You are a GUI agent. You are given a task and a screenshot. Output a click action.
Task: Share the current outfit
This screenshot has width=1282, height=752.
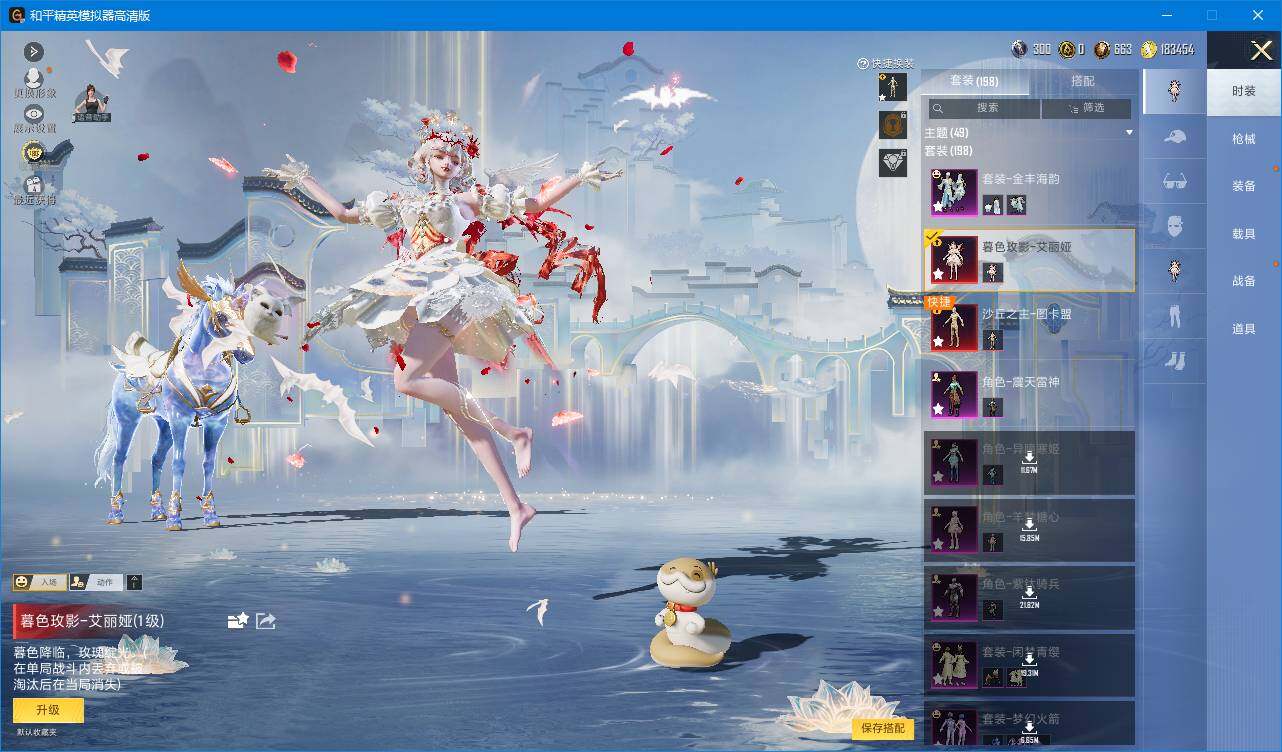[x=266, y=621]
